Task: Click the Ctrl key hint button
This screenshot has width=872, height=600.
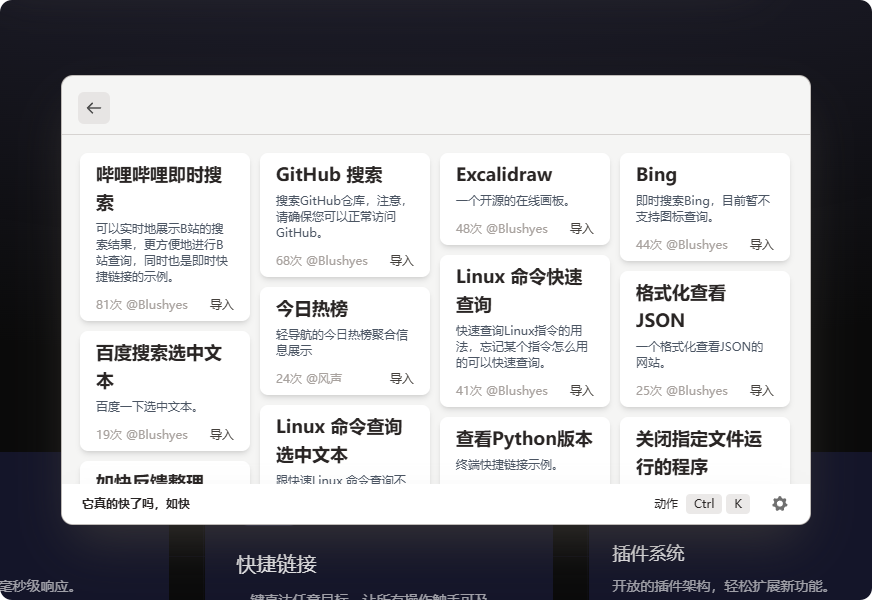Action: pyautogui.click(x=703, y=504)
